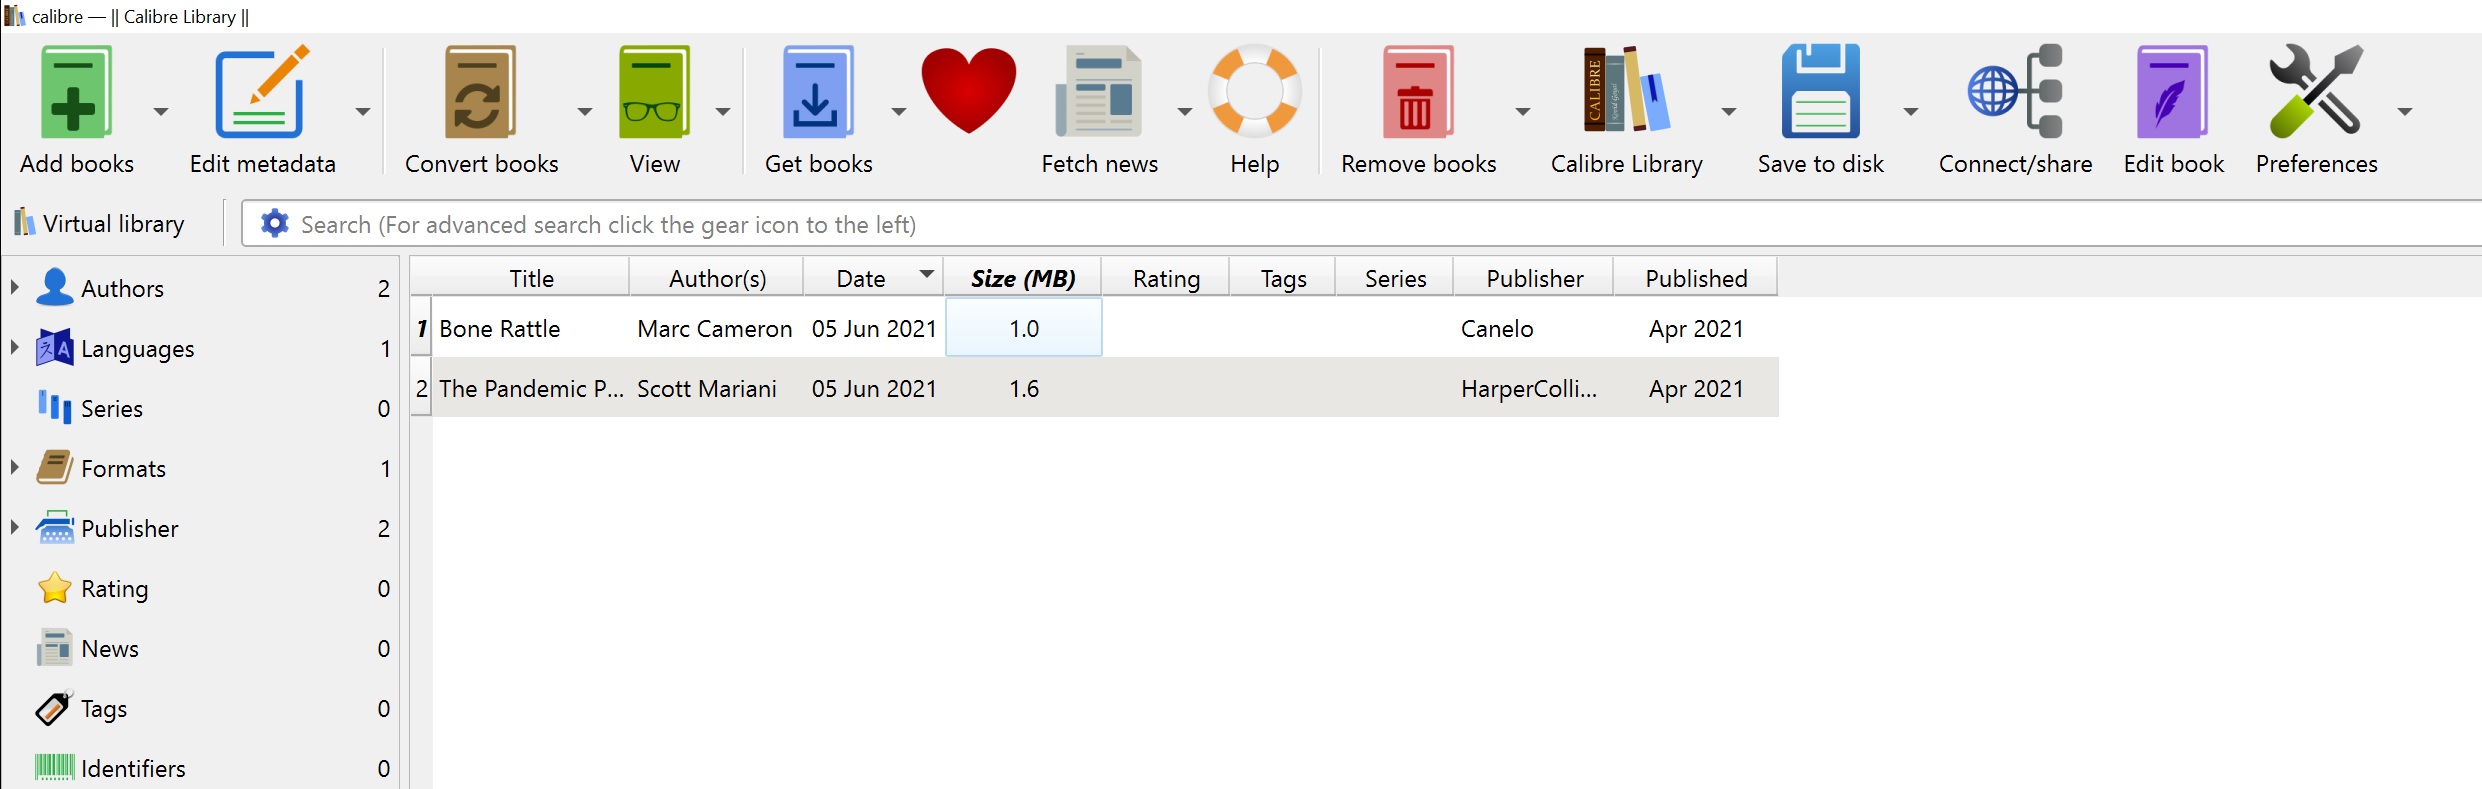The image size is (2482, 789).
Task: Click the Virtual library button
Action: pyautogui.click(x=100, y=223)
